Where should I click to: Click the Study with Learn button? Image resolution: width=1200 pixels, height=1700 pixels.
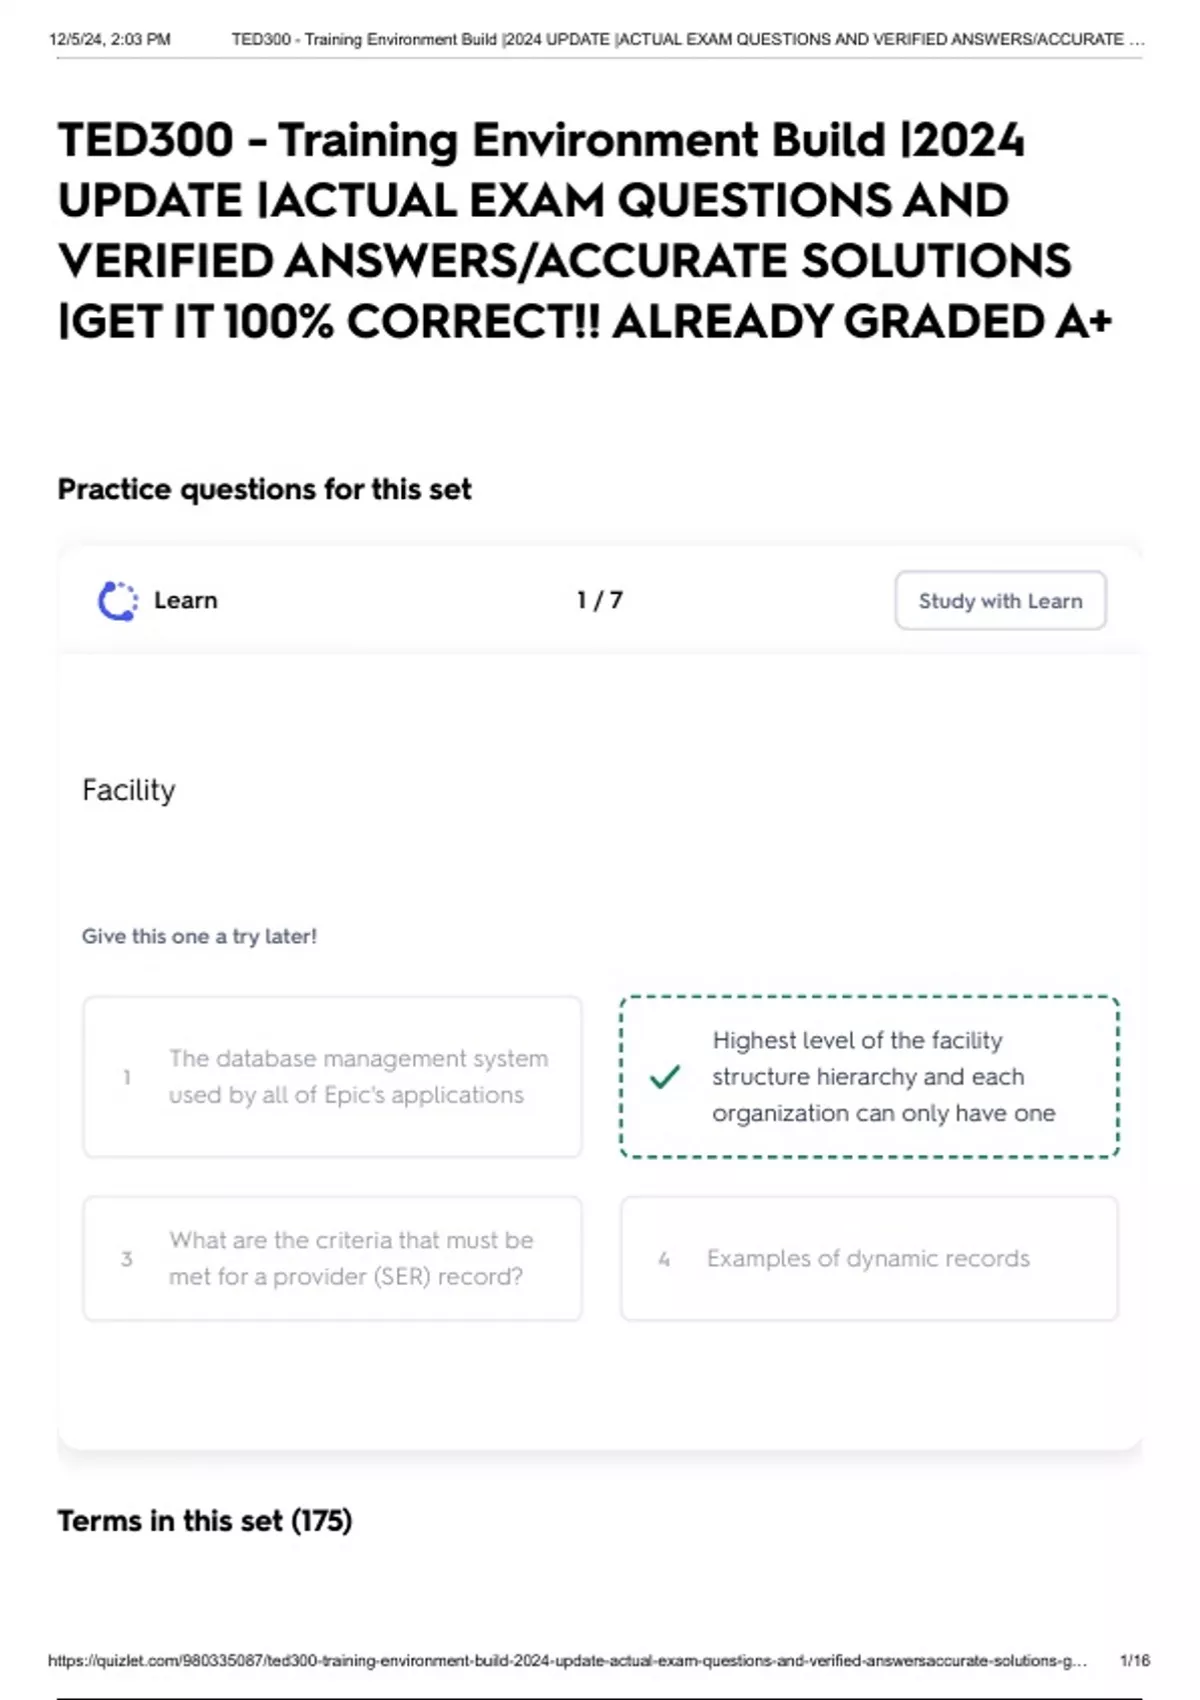[999, 600]
